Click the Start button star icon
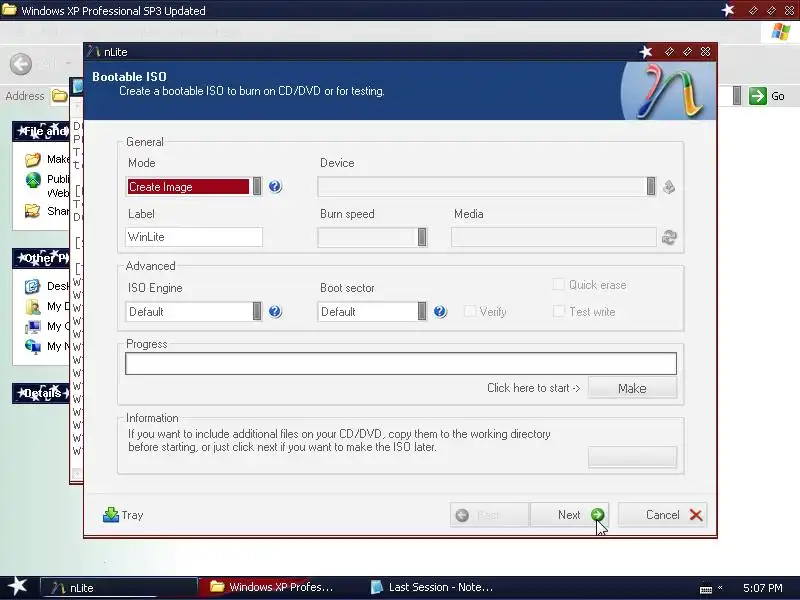The image size is (800, 600). [x=18, y=586]
